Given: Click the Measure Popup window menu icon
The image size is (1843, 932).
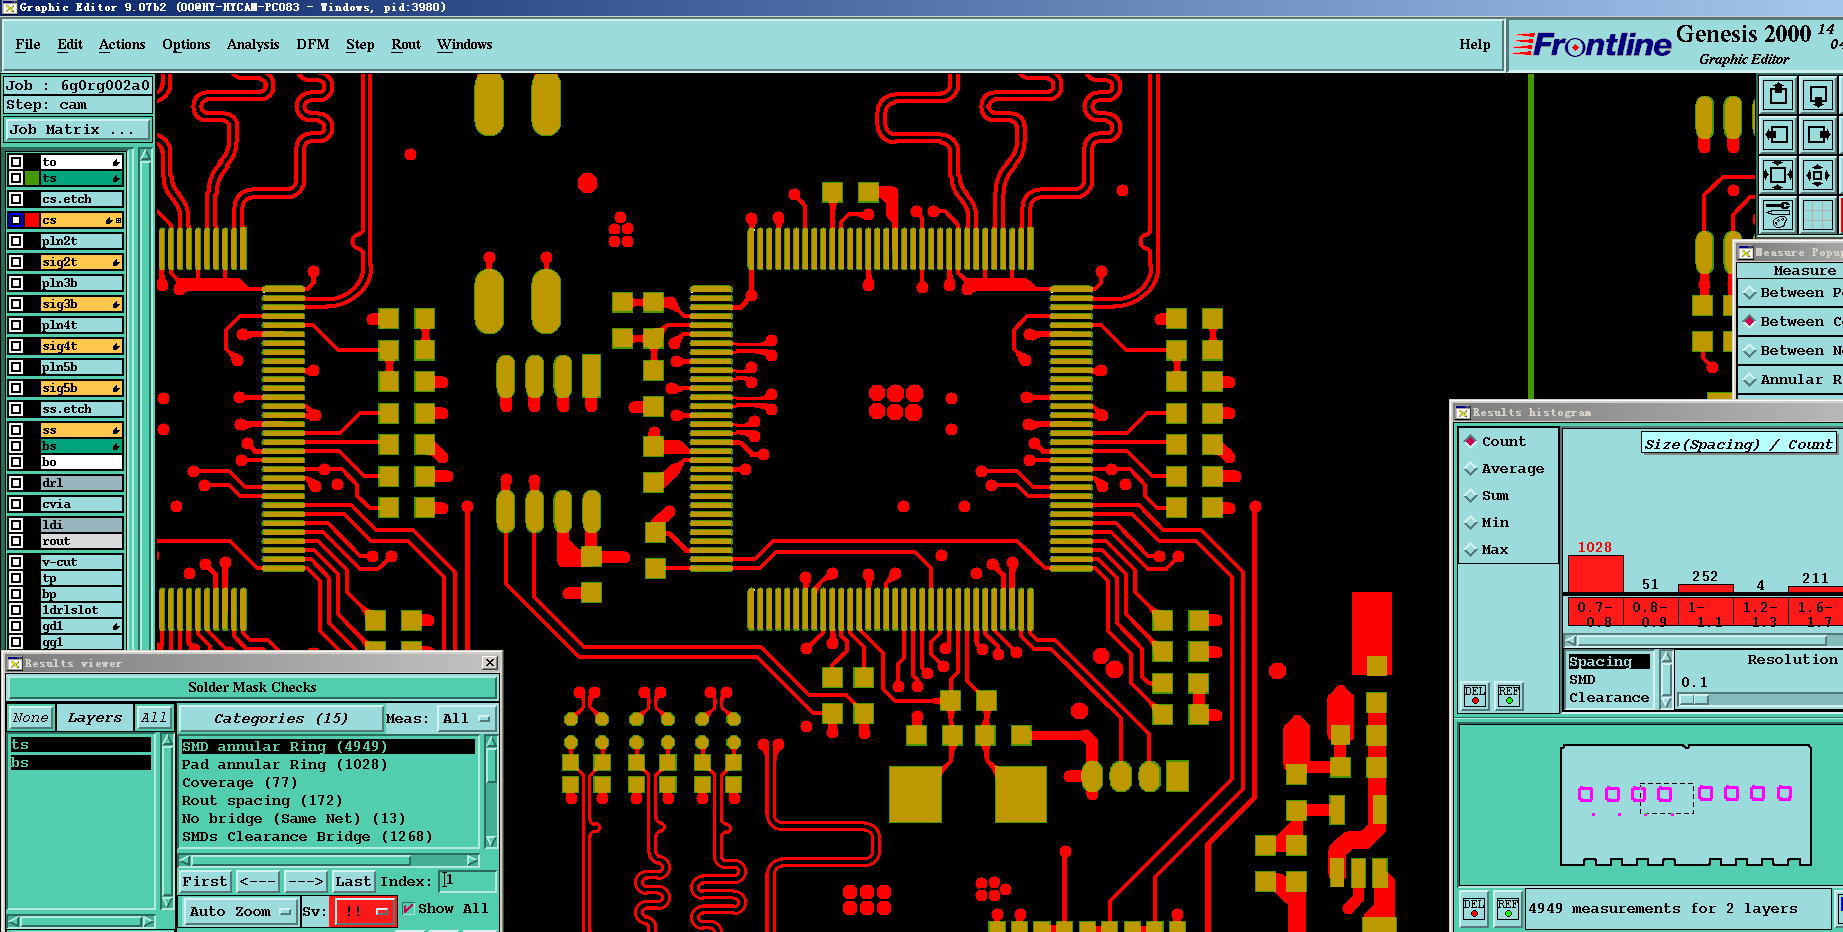Looking at the screenshot, I should [x=1746, y=252].
